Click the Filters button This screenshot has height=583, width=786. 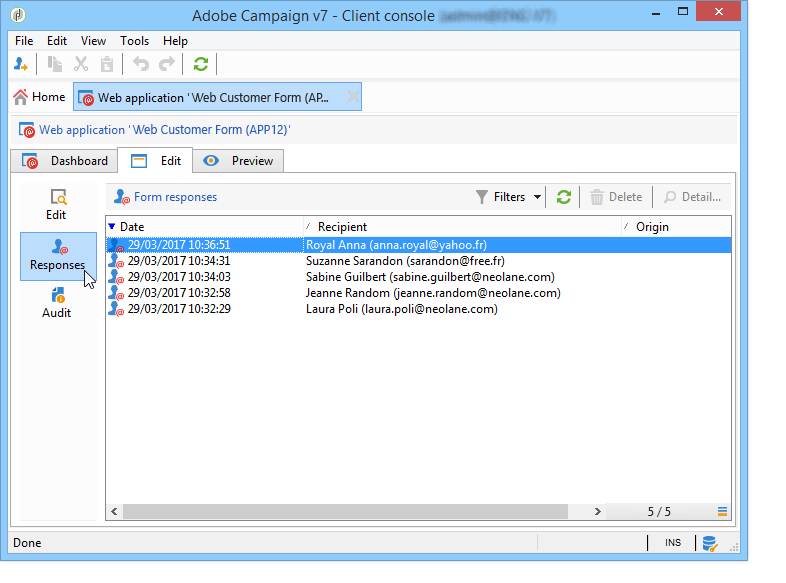point(500,197)
